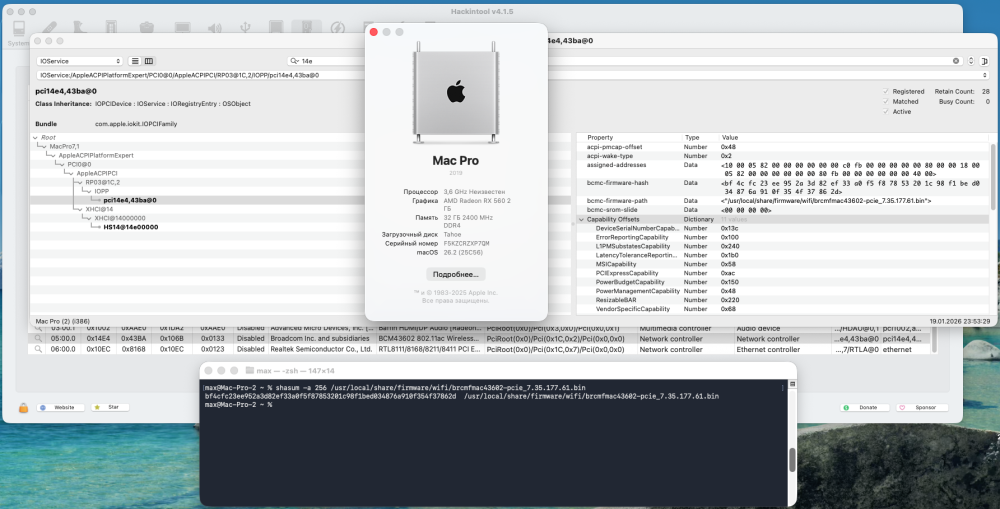Select HS14@14e00000 in the registry tree

(x=131, y=227)
